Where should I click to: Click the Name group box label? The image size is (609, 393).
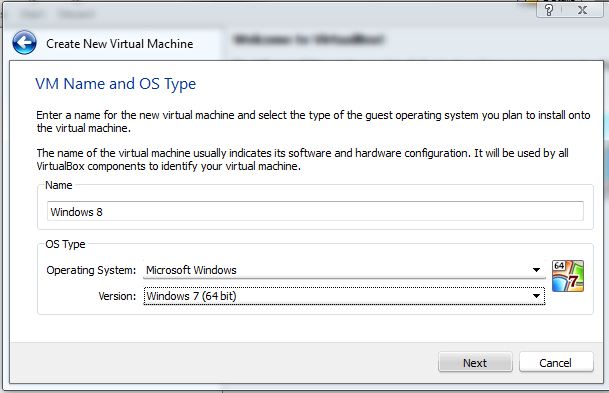pos(59,185)
